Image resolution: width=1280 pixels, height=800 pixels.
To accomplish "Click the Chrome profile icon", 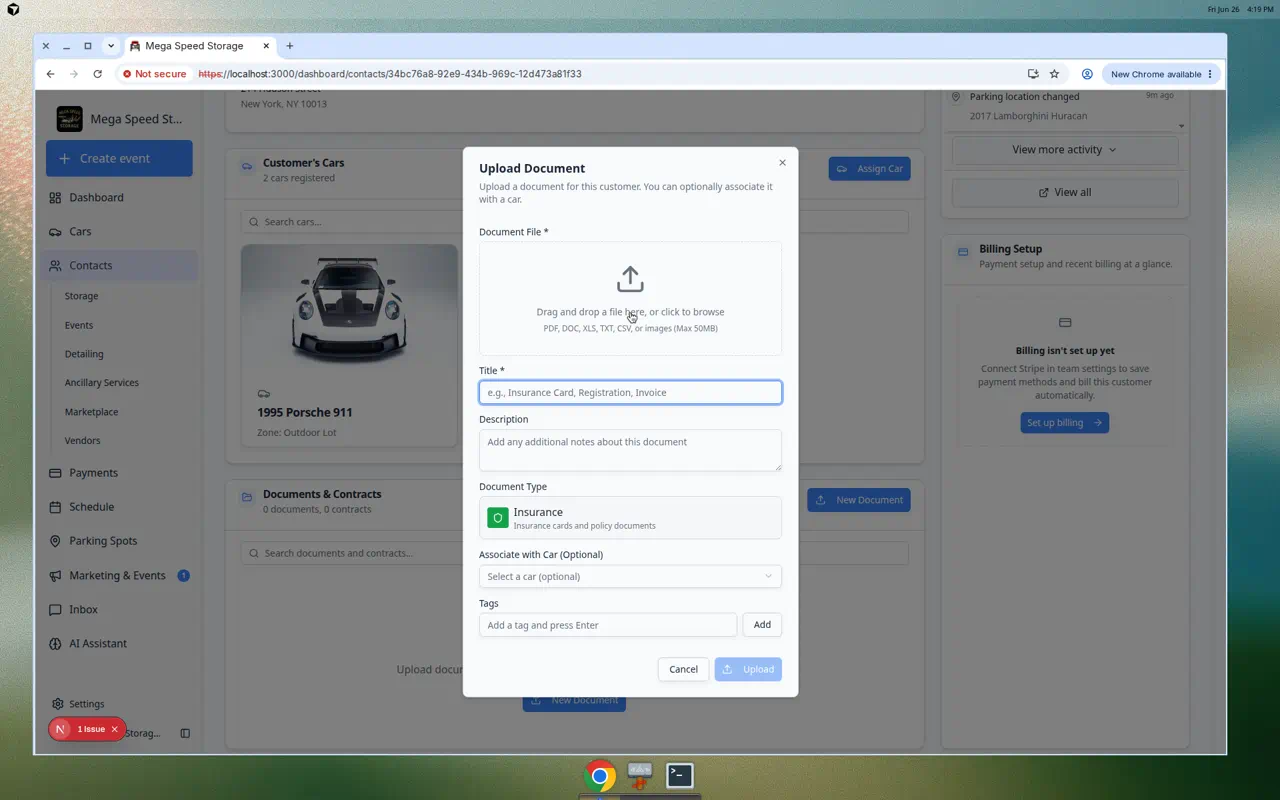I will tap(1087, 74).
